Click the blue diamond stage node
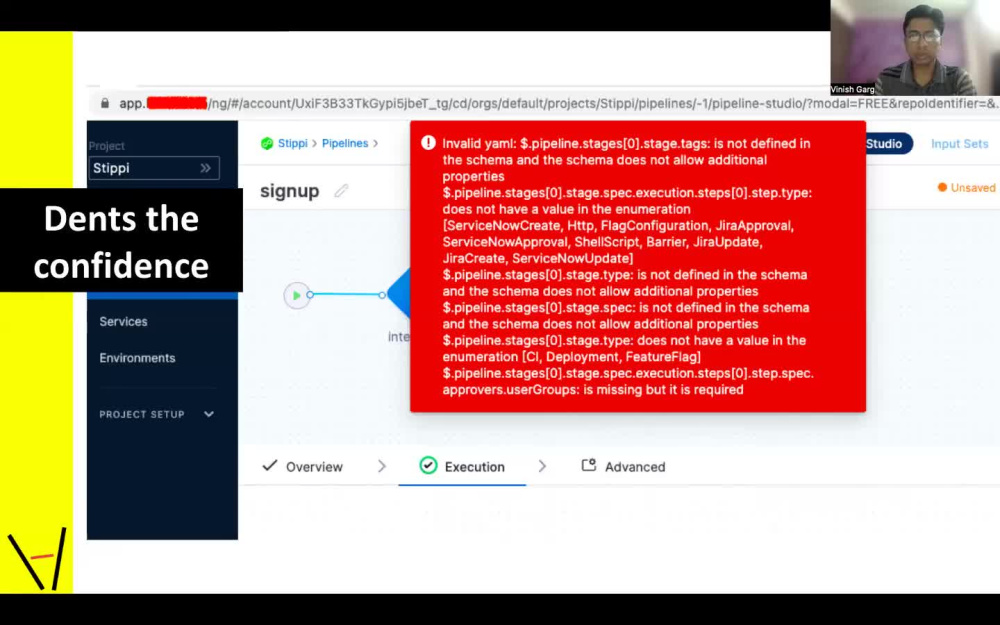The image size is (1000, 625). point(399,294)
